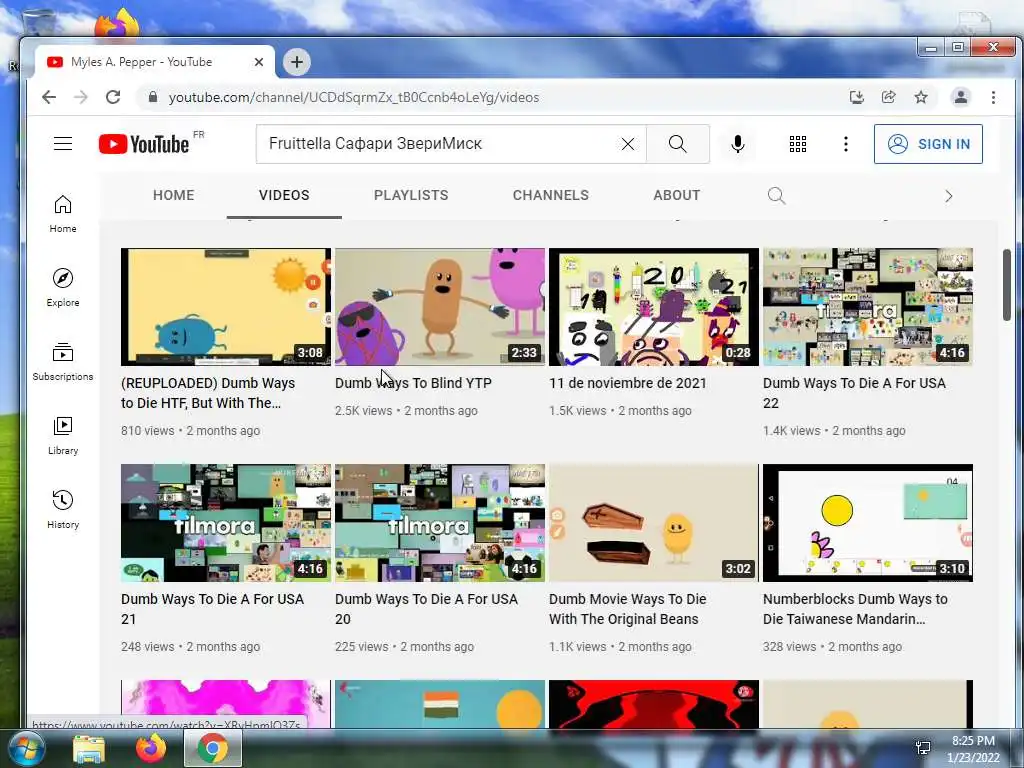Viewport: 1024px width, 768px height.
Task: Play the 3:02 coffin thumbnail
Action: click(654, 522)
